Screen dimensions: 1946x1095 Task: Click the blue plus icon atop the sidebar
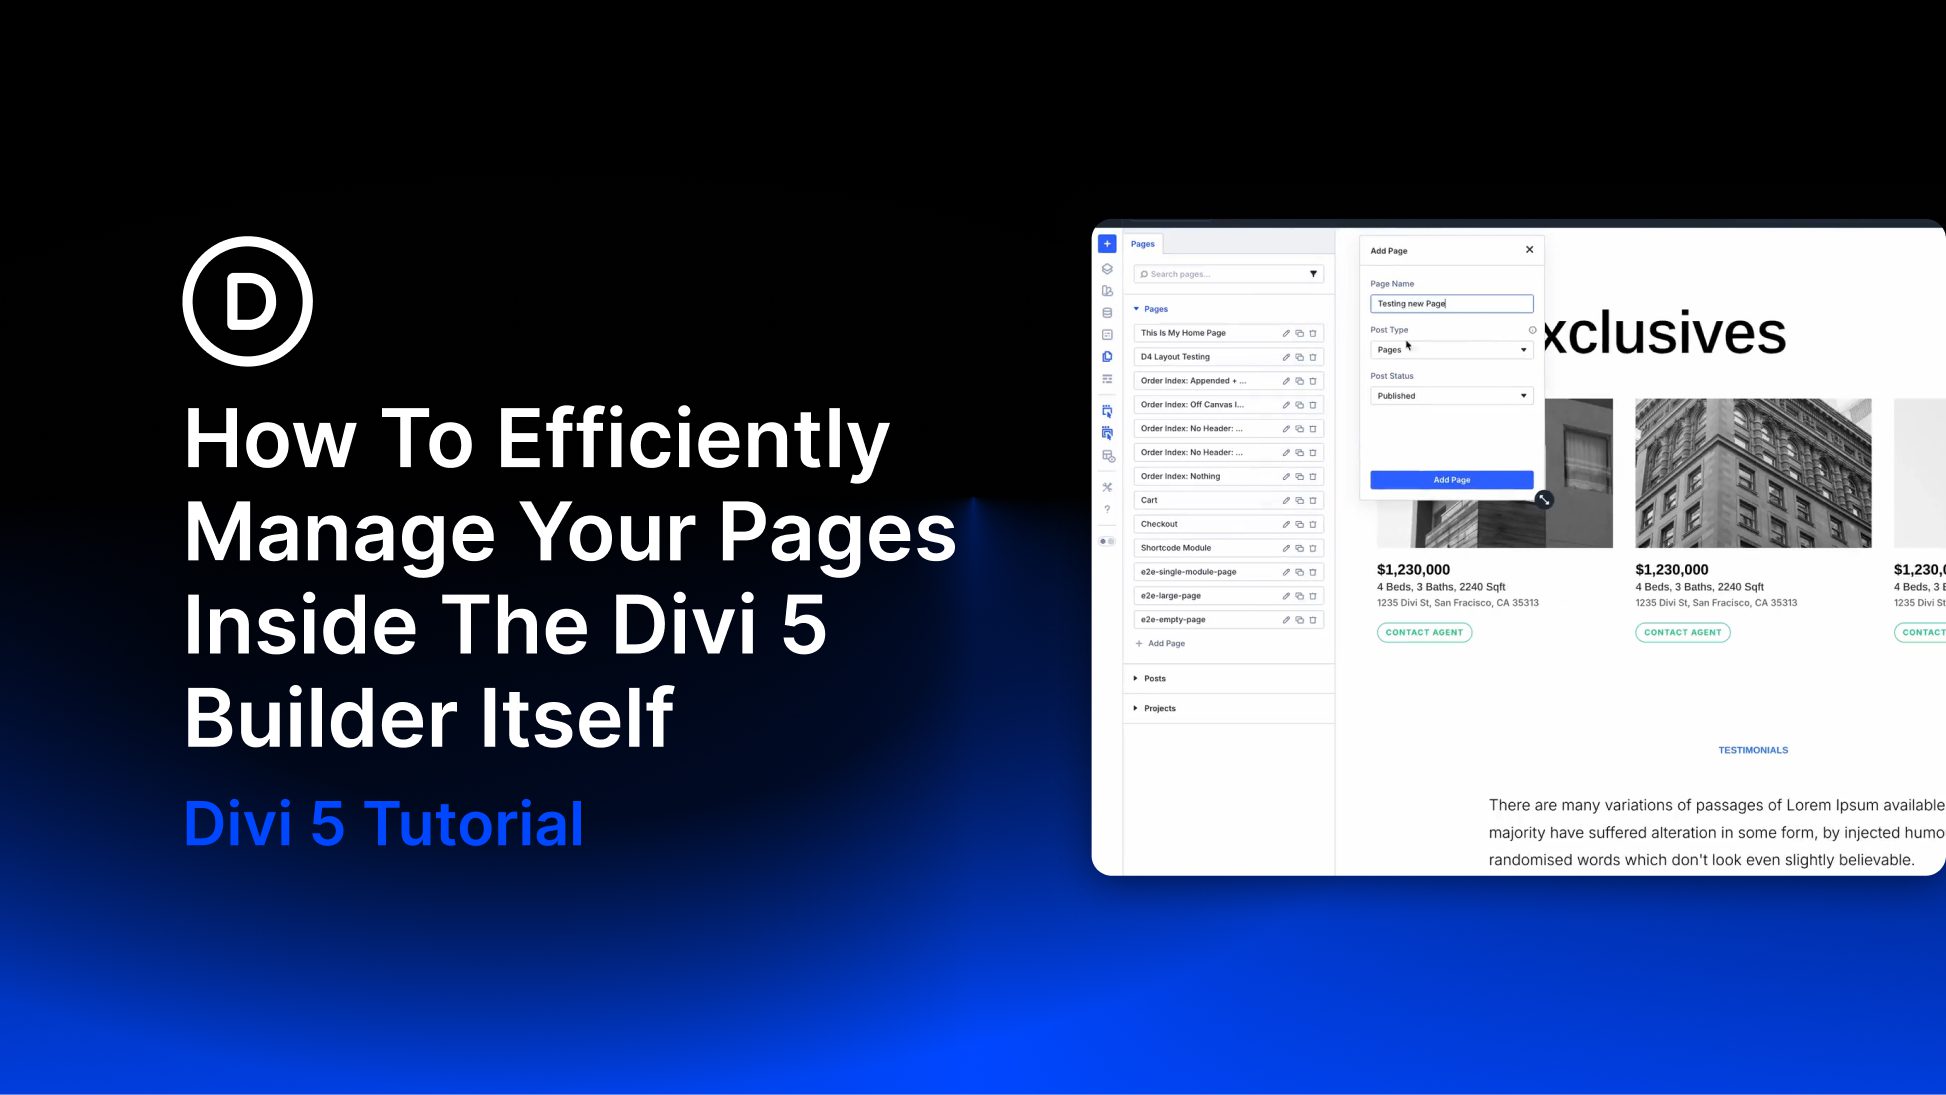[x=1107, y=243]
